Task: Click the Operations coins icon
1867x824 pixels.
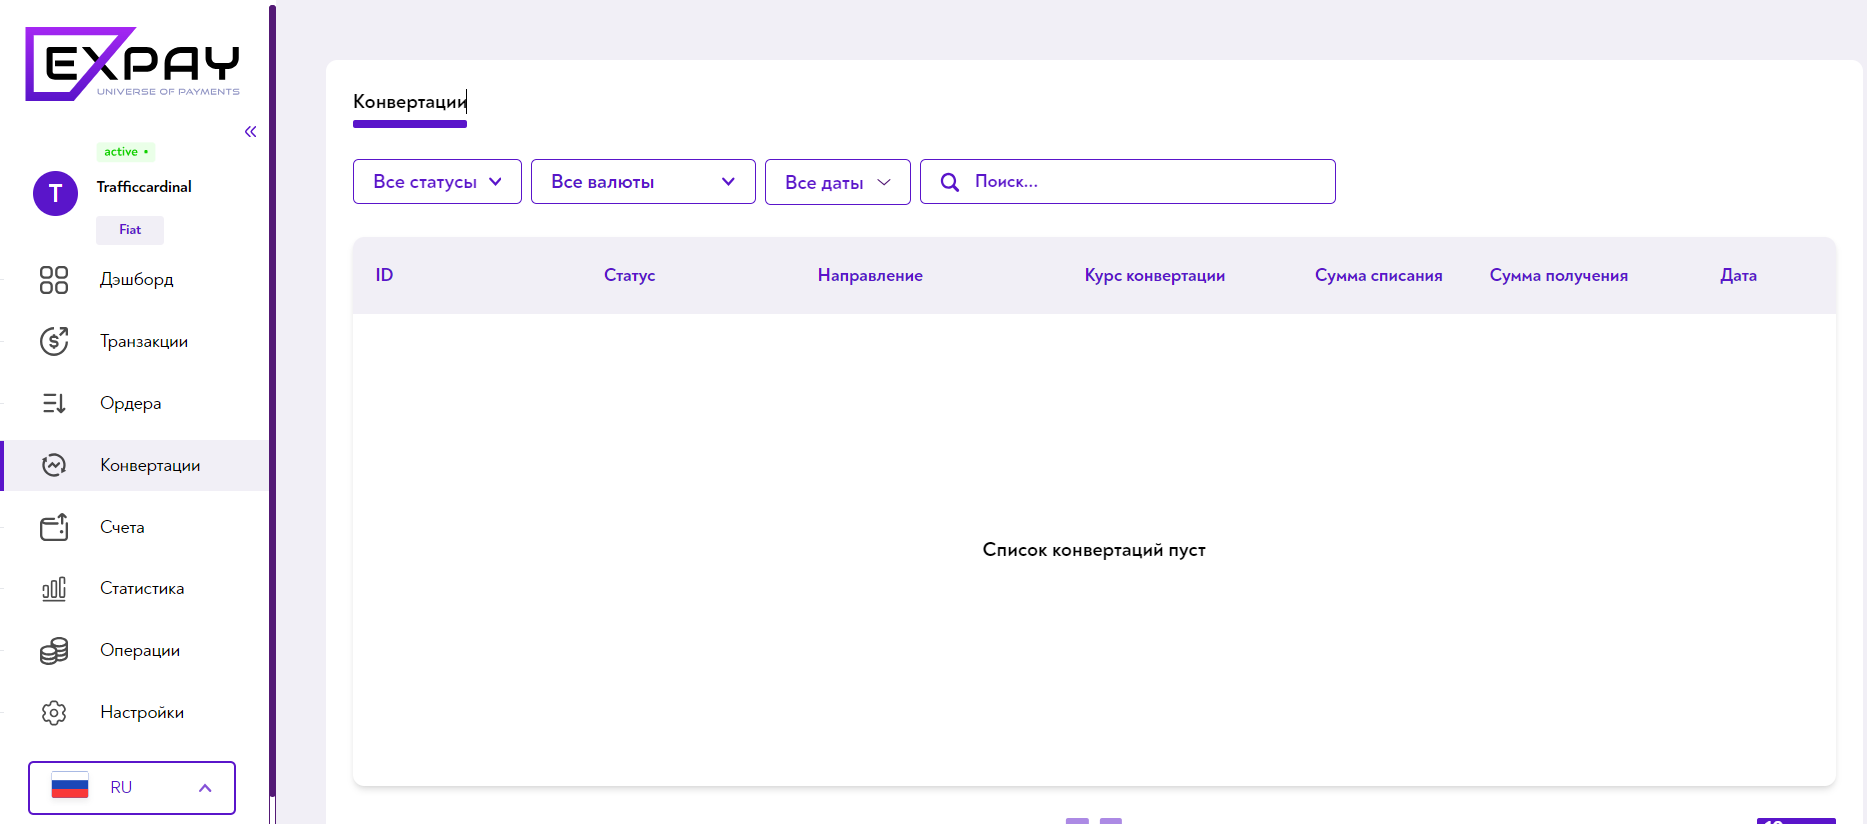Action: pyautogui.click(x=54, y=651)
